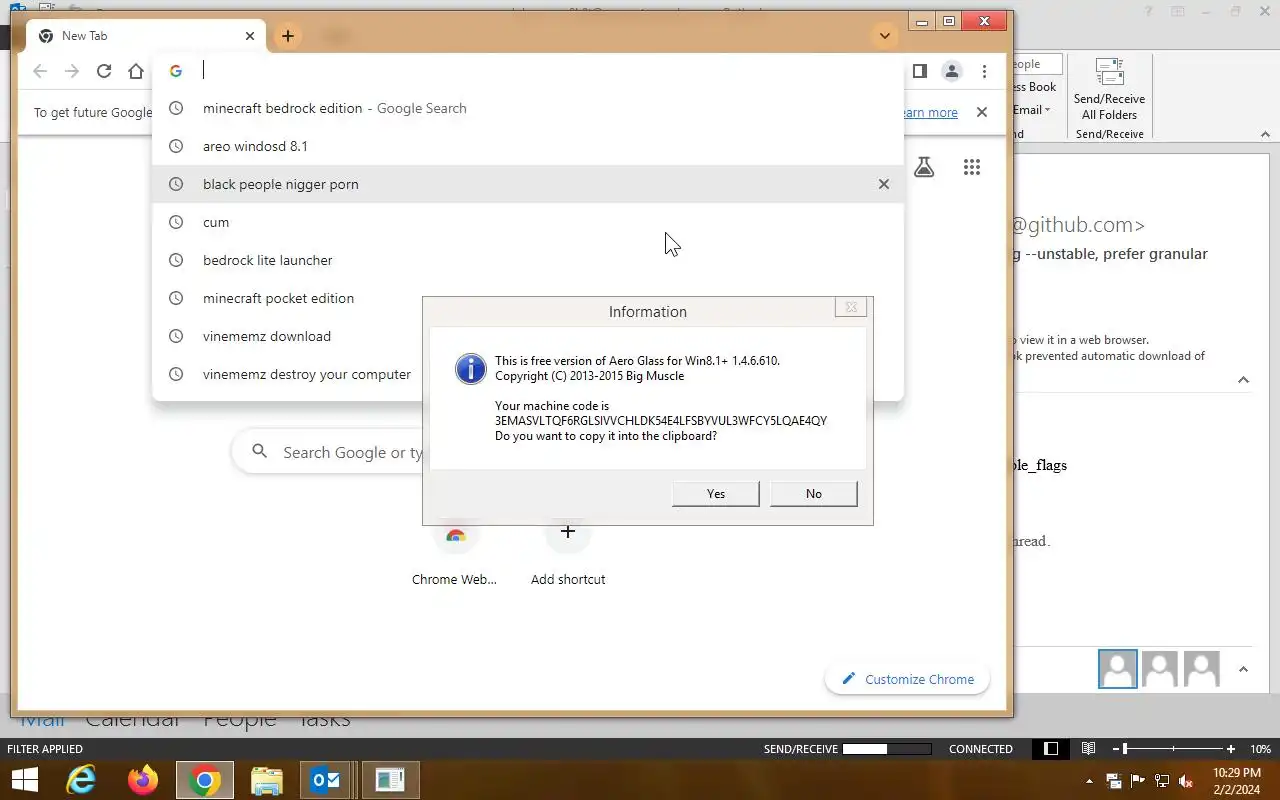
Task: Close the New Tab tab
Action: click(x=250, y=36)
